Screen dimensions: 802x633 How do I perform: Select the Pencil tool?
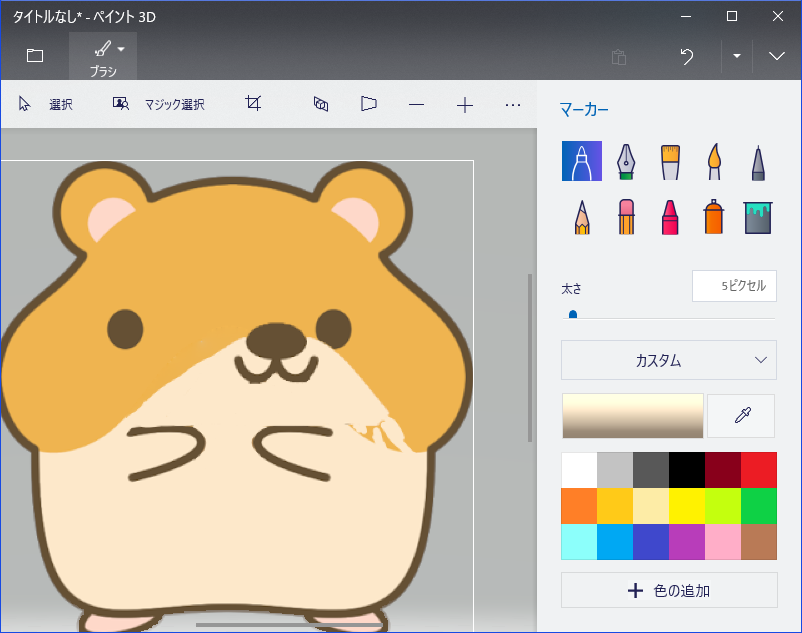point(582,217)
